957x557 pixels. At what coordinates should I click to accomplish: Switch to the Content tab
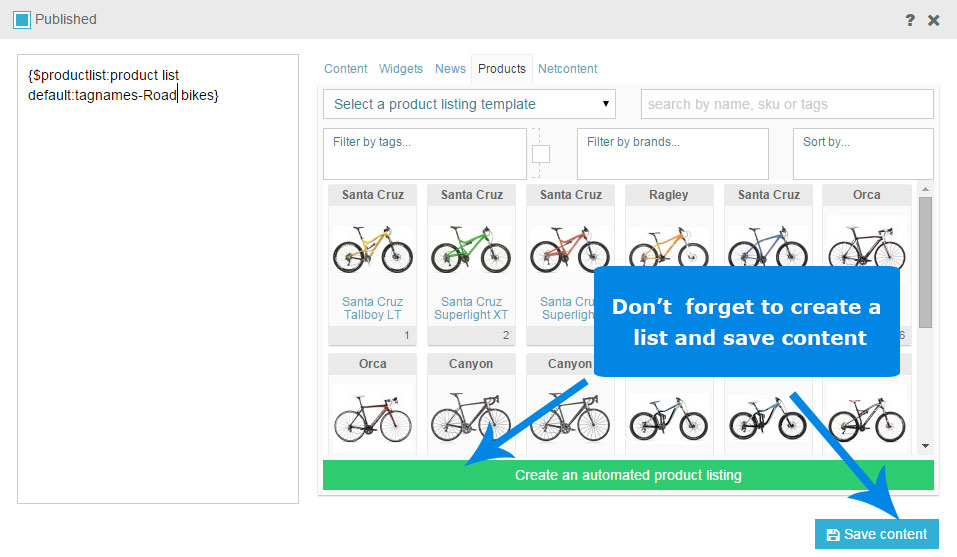pyautogui.click(x=345, y=69)
